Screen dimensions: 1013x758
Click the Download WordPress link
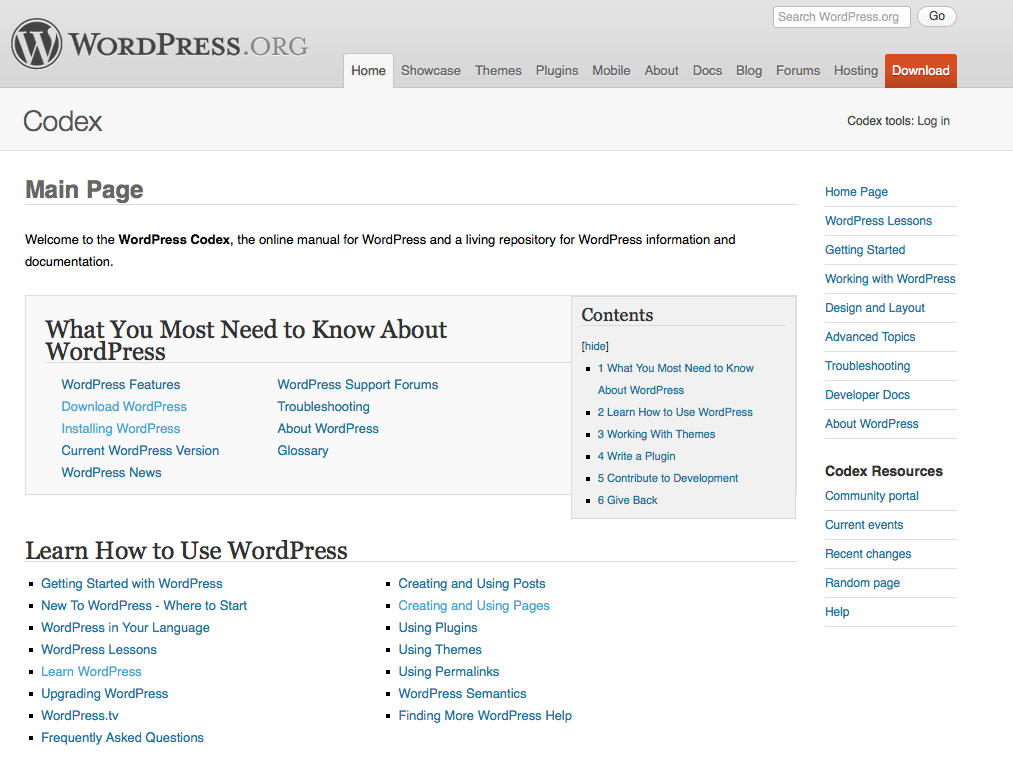124,406
